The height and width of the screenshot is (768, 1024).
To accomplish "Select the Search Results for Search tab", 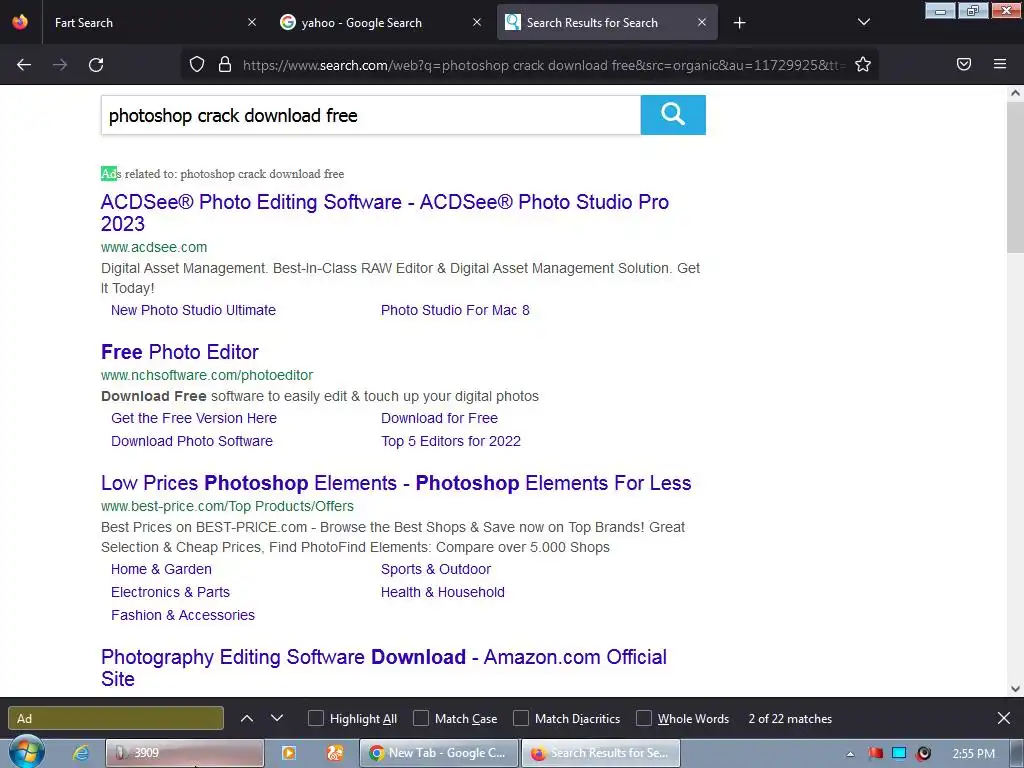I will [x=607, y=23].
